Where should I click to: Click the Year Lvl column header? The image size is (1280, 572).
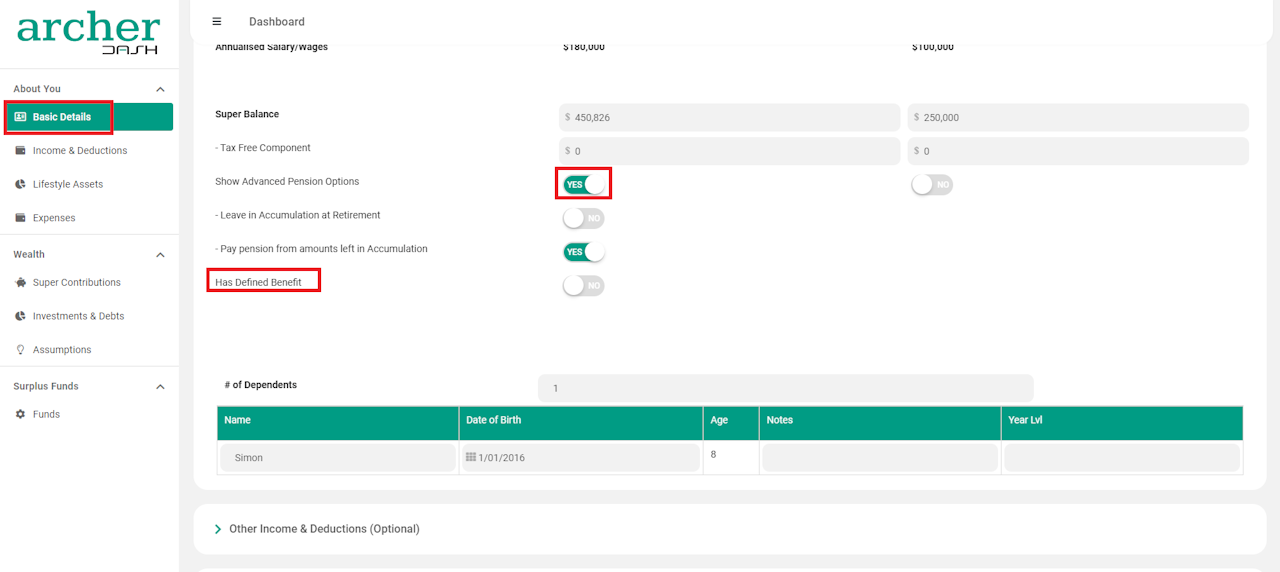1122,421
